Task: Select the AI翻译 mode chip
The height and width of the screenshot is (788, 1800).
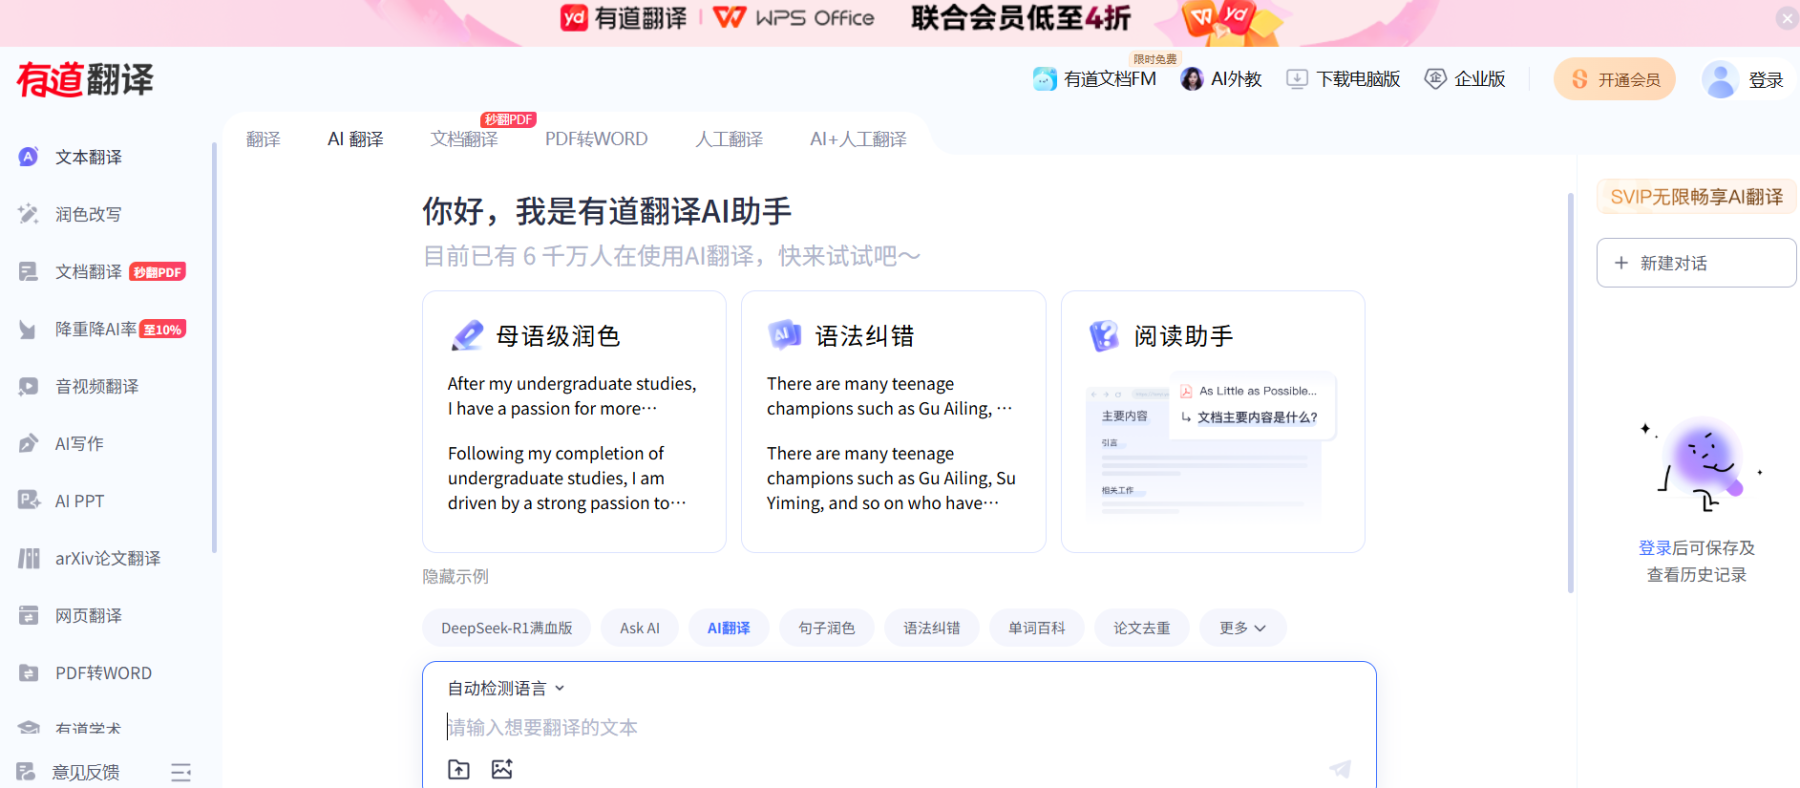Action: coord(729,628)
